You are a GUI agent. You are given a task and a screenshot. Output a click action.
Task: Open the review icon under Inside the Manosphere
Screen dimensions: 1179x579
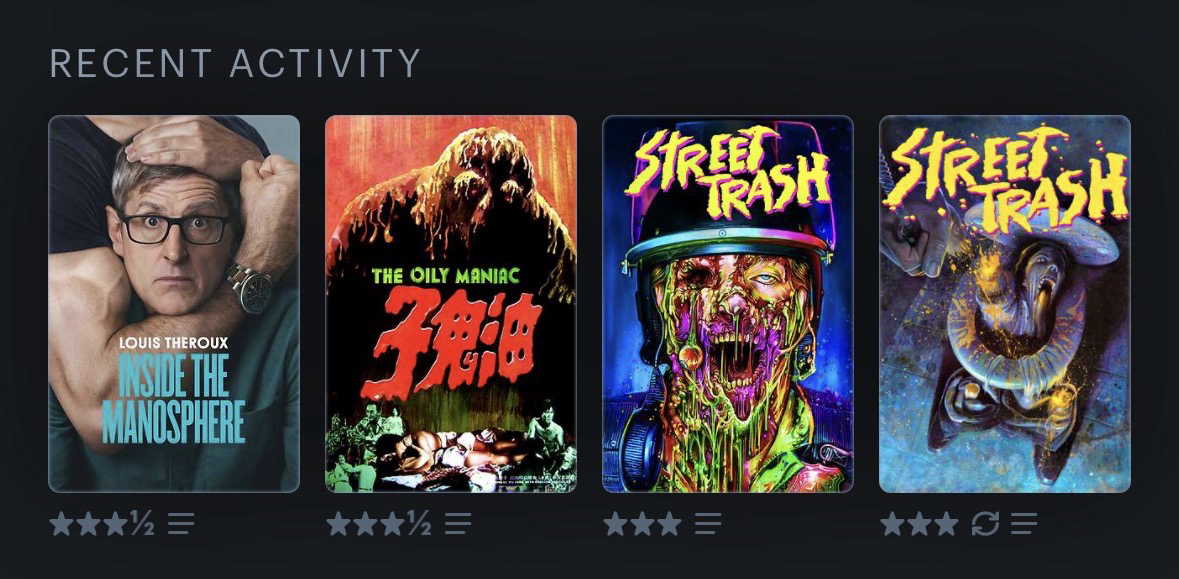tap(180, 523)
